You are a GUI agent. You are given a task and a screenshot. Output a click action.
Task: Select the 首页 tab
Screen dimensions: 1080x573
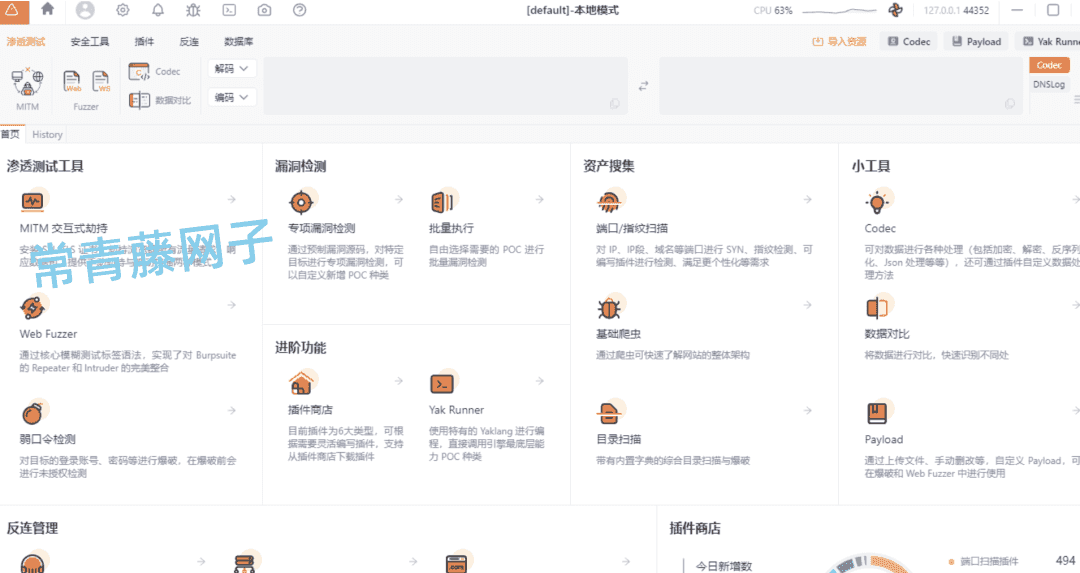(10, 134)
